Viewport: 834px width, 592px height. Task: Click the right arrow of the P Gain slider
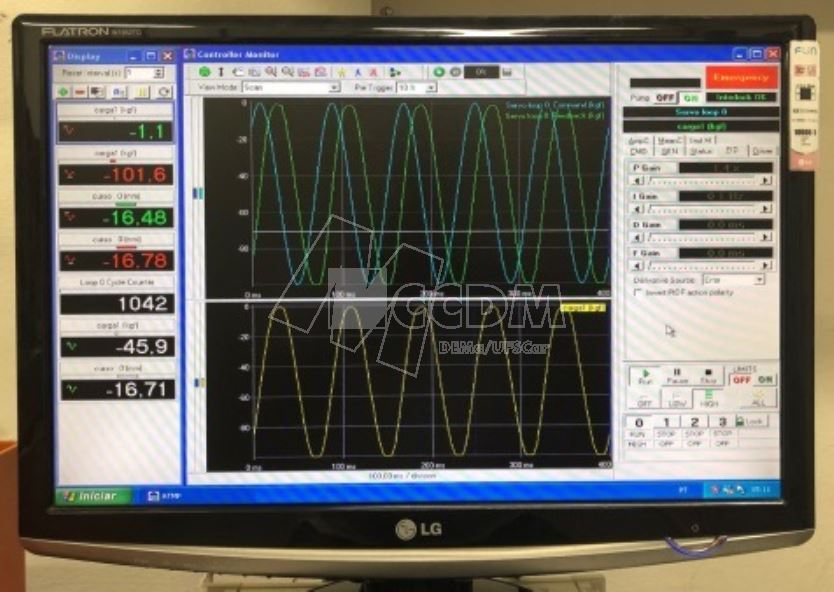point(766,181)
